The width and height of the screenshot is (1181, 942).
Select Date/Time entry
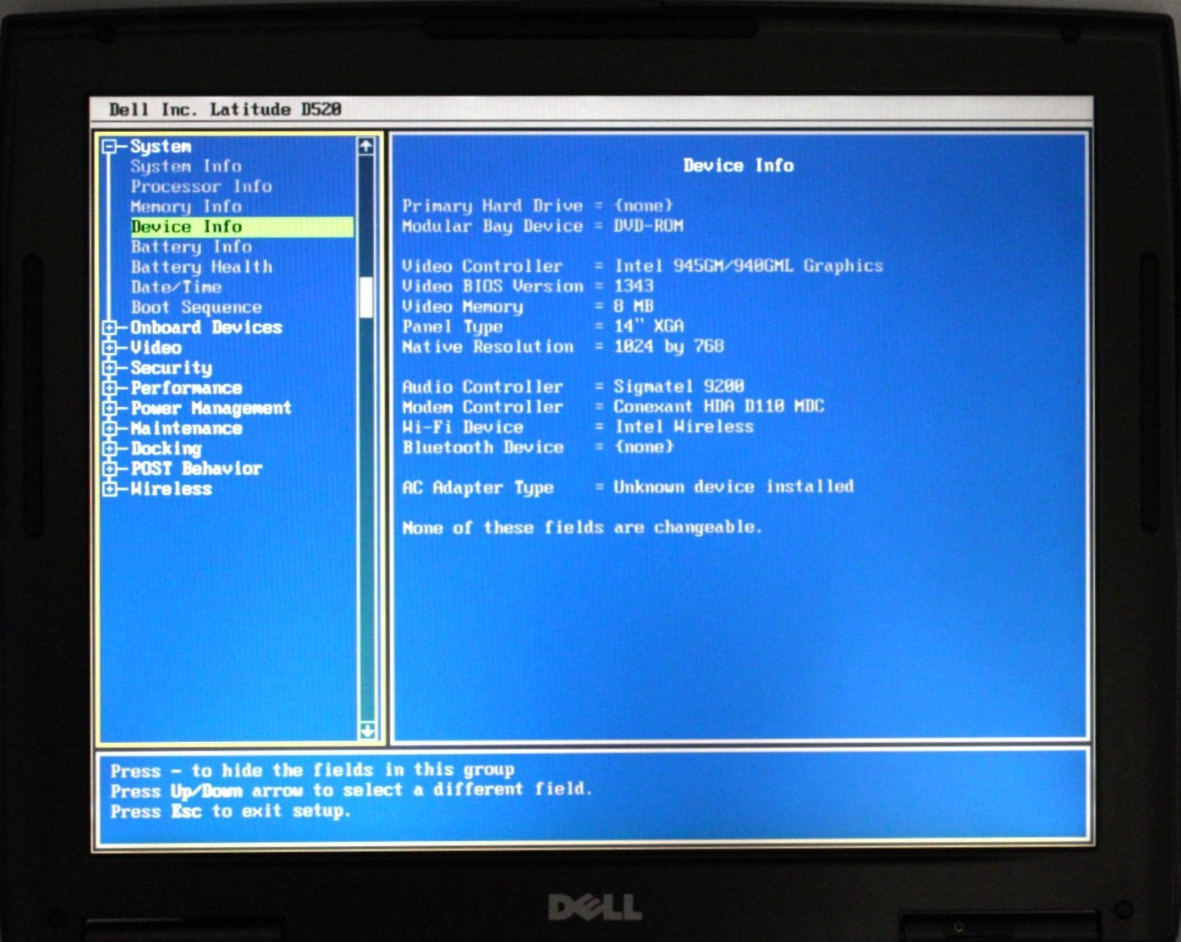click(x=176, y=287)
